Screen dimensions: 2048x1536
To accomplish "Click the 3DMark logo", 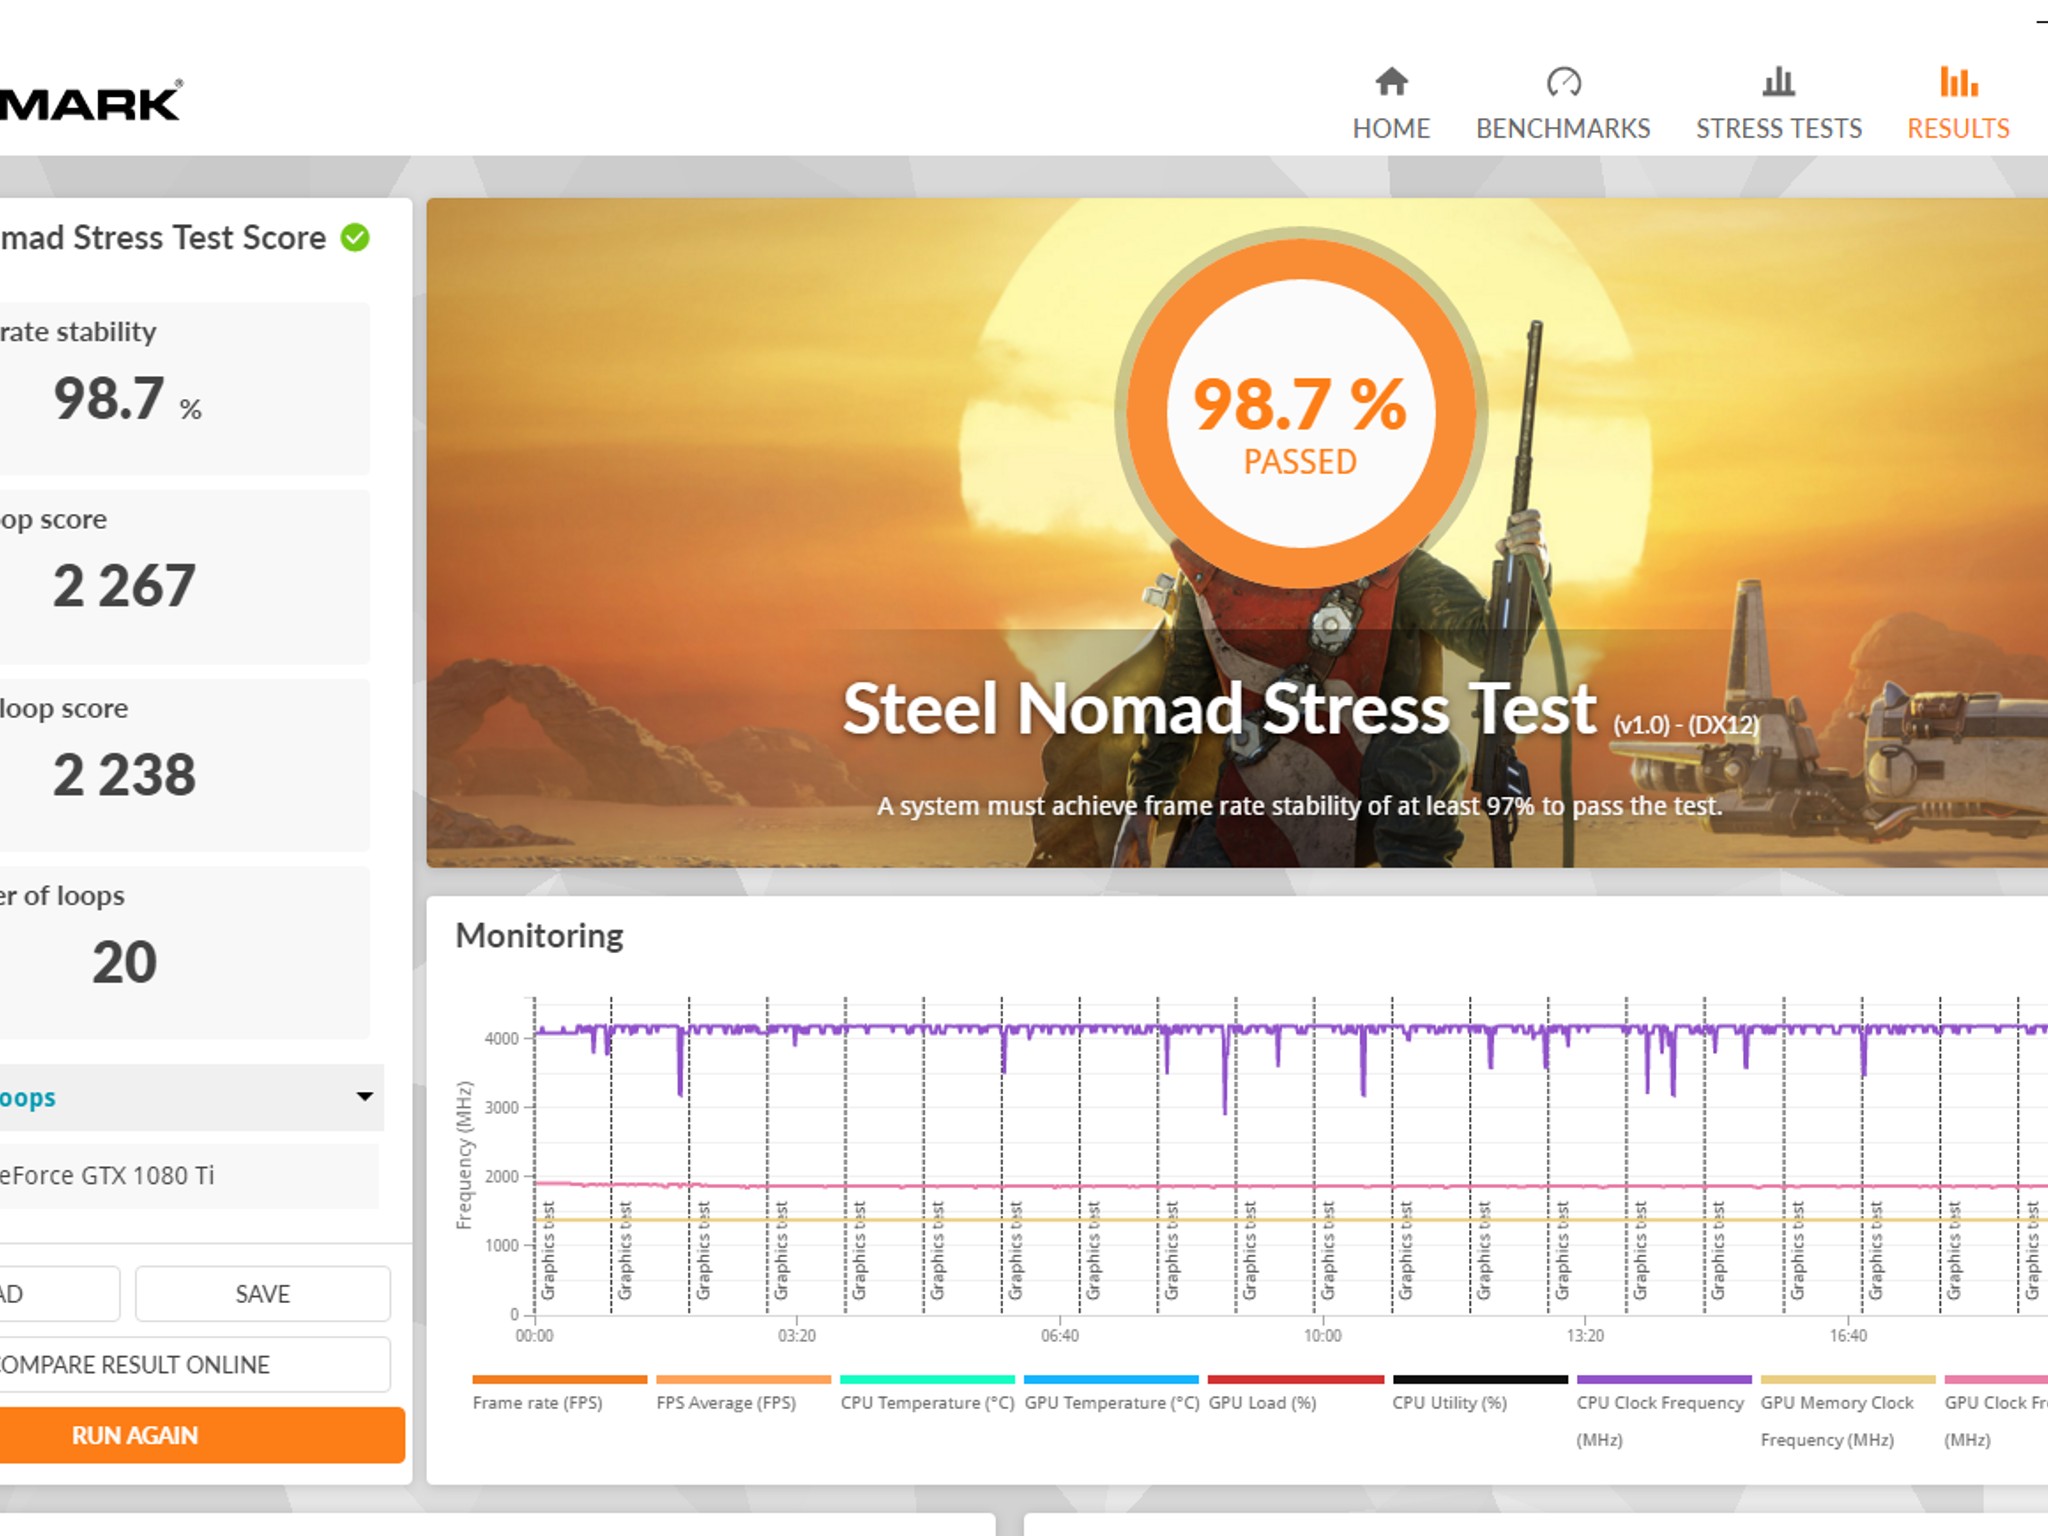I will [x=90, y=103].
